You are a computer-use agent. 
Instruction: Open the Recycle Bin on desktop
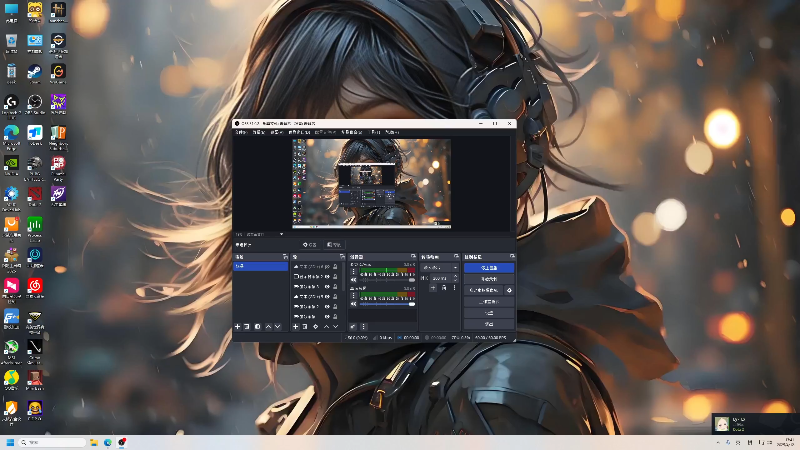(x=11, y=43)
